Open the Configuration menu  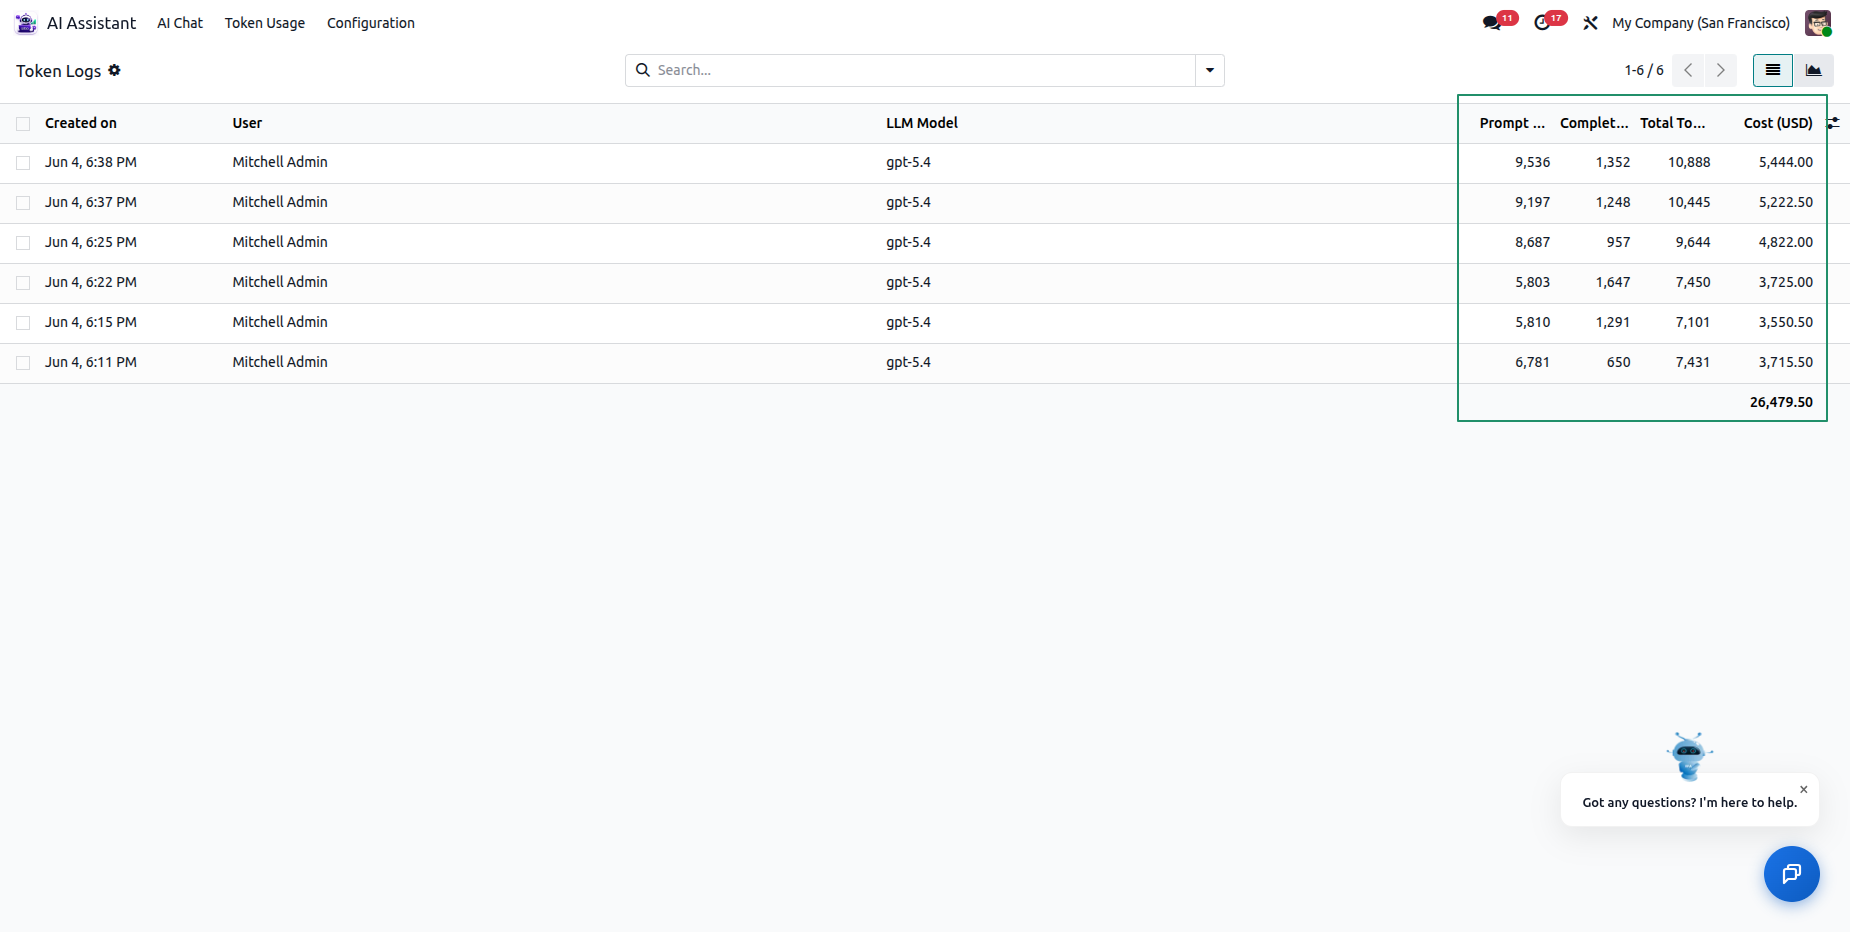(371, 23)
